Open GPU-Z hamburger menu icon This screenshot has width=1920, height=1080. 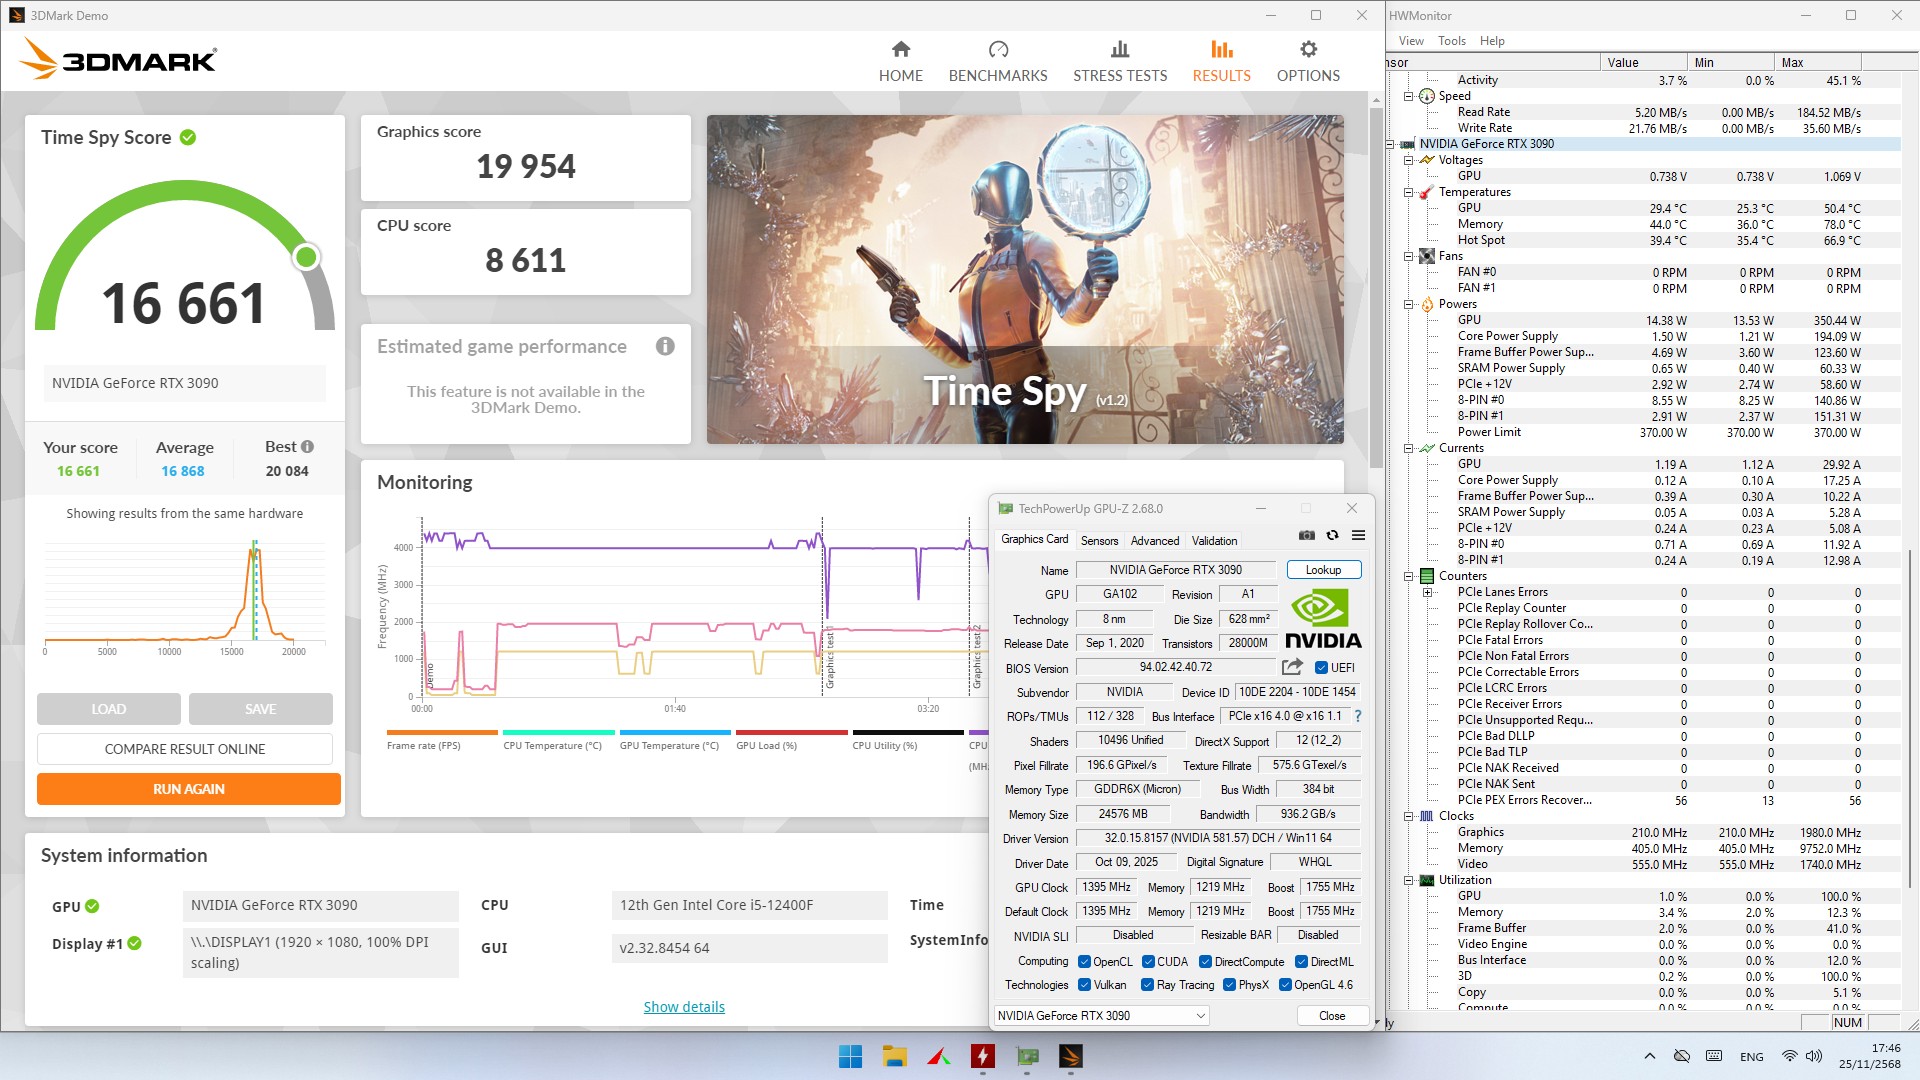pyautogui.click(x=1358, y=536)
